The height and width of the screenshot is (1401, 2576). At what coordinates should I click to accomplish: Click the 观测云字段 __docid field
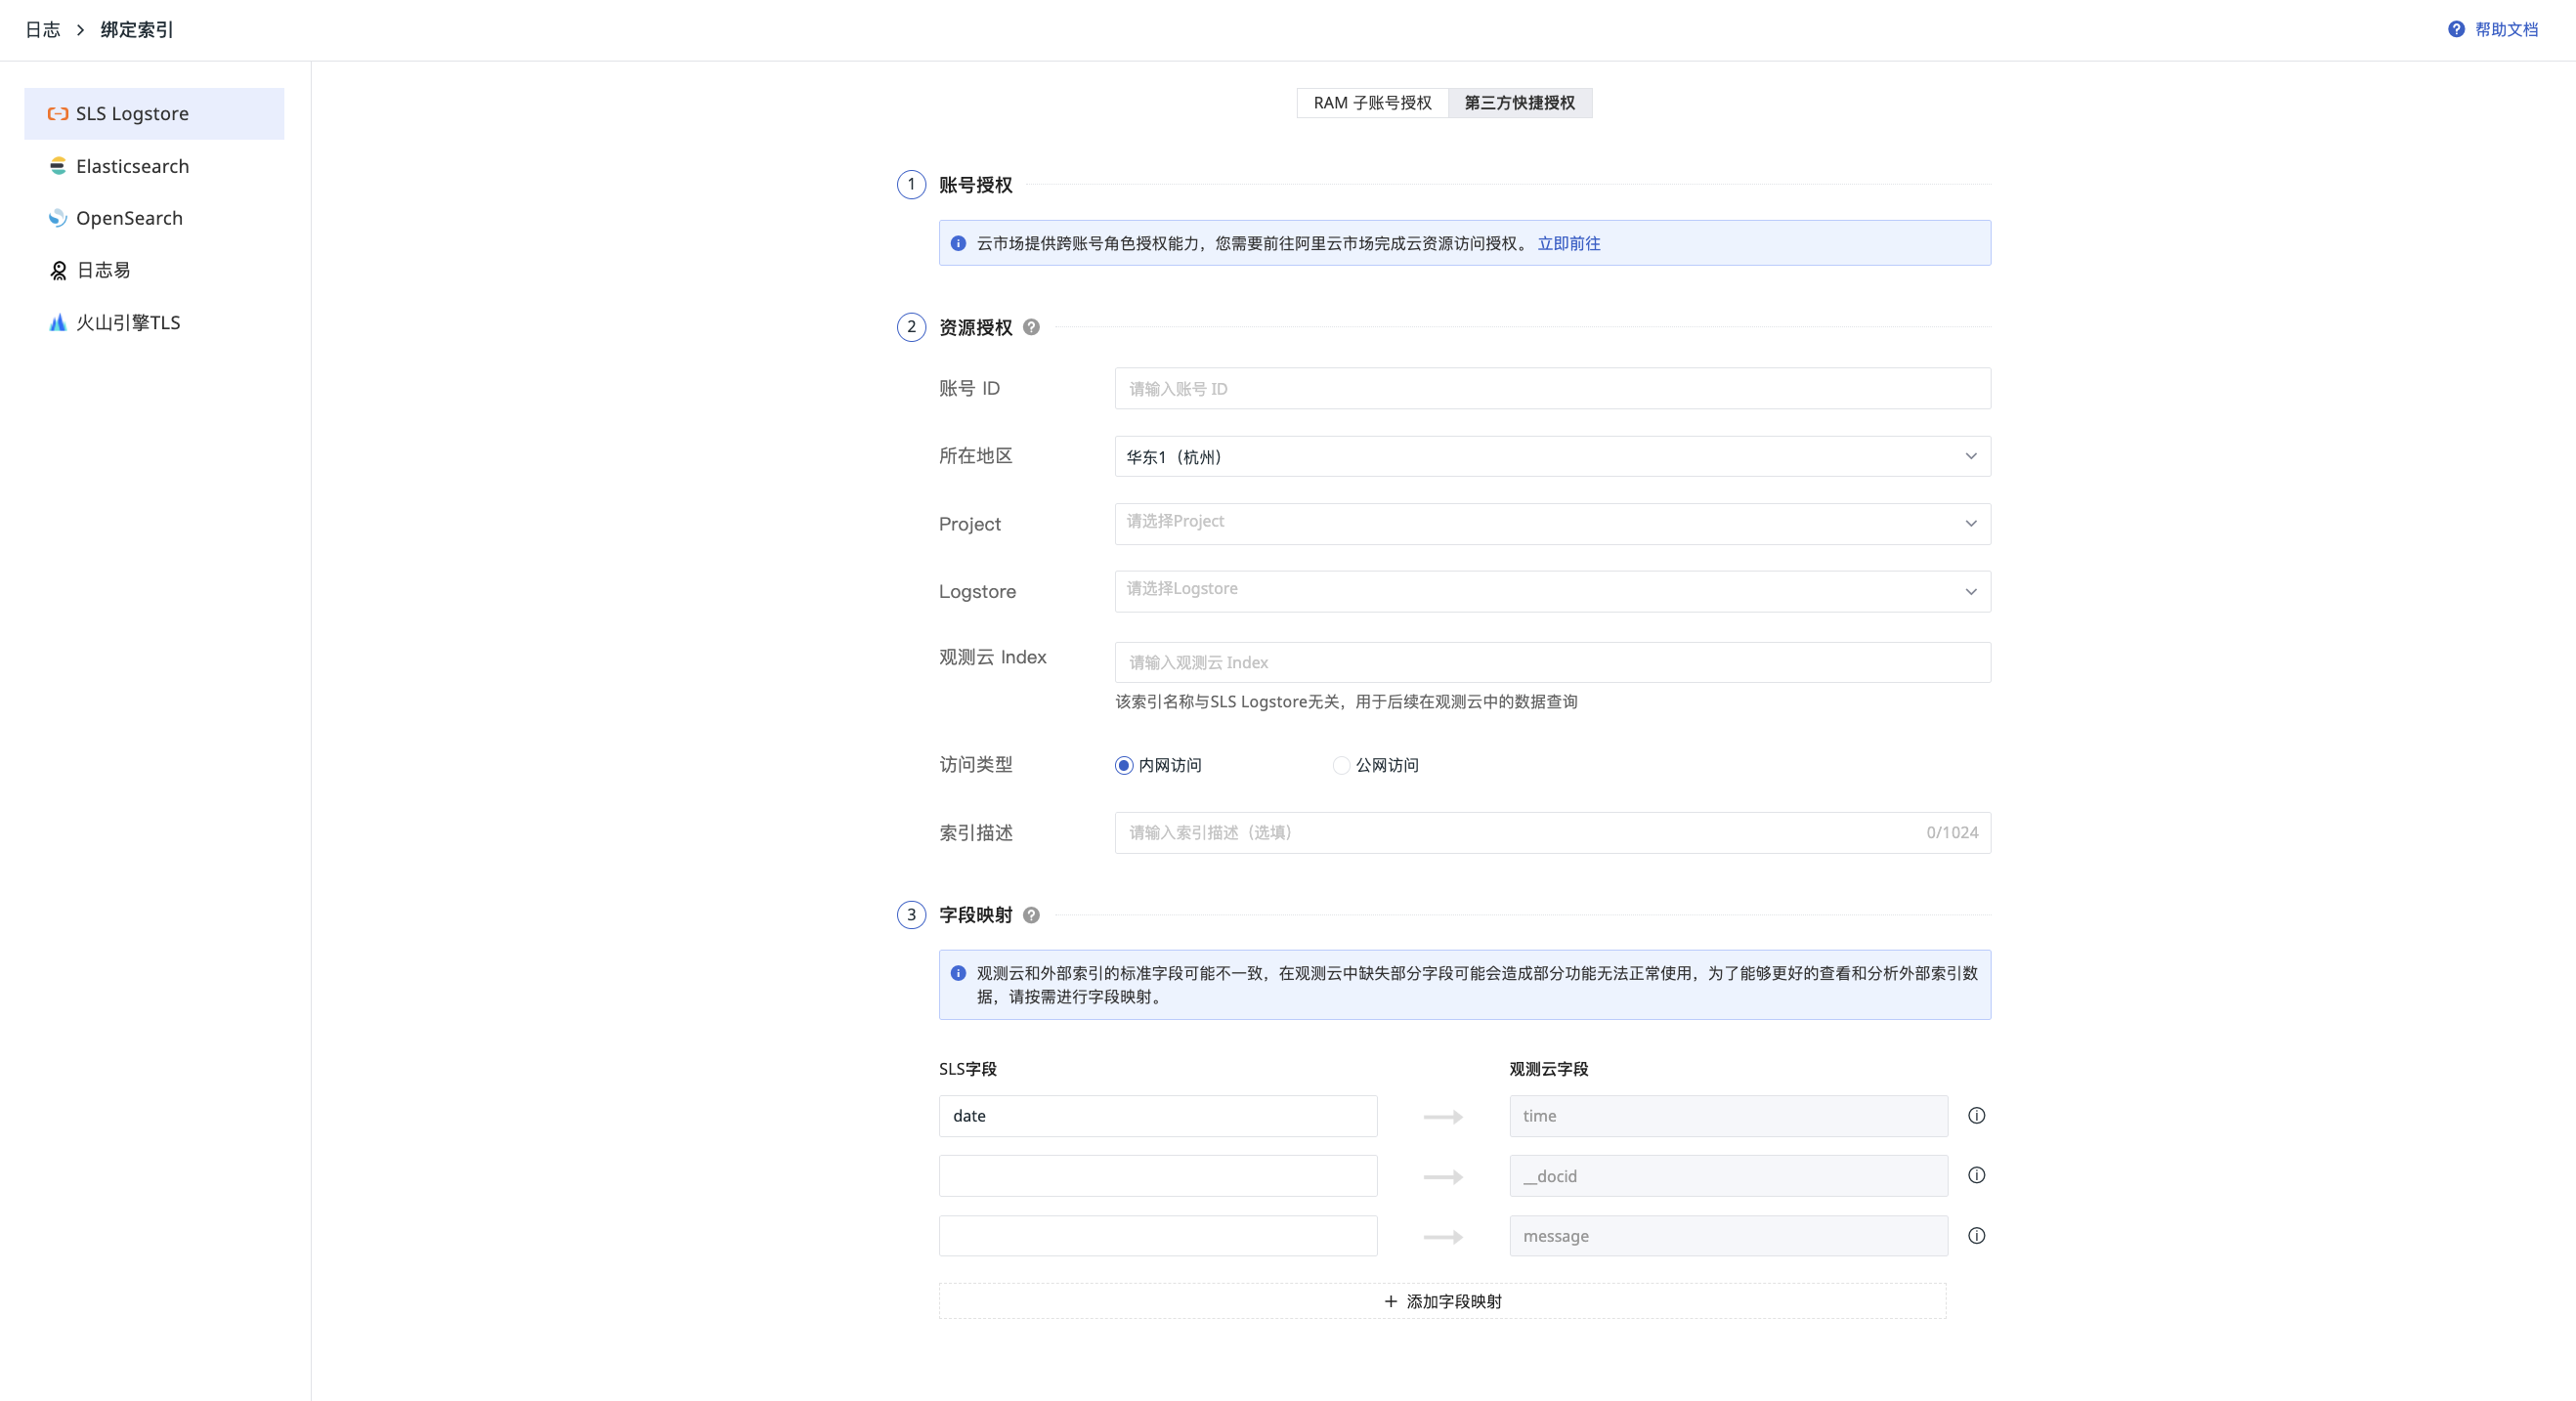(x=1728, y=1176)
